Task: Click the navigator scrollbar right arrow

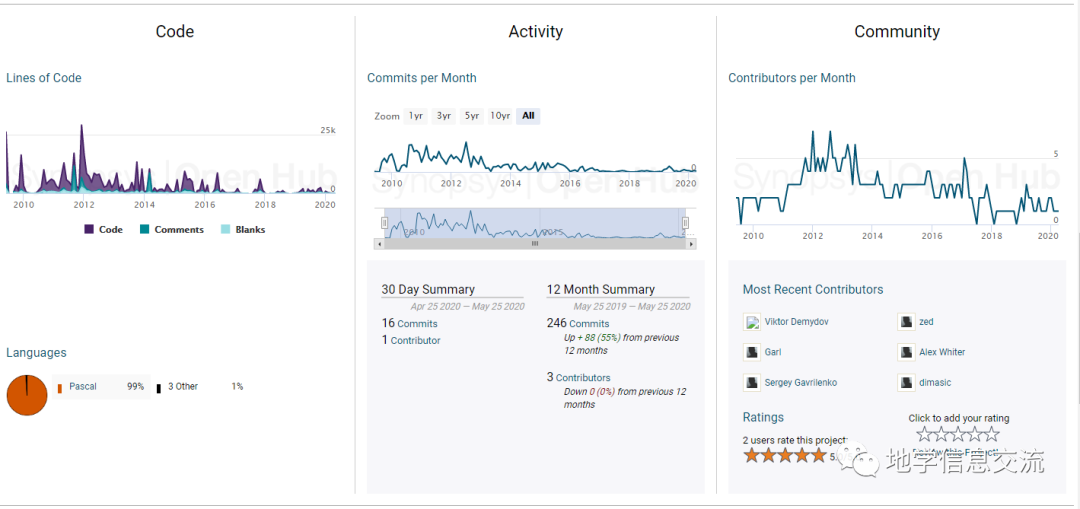Action: pos(692,244)
